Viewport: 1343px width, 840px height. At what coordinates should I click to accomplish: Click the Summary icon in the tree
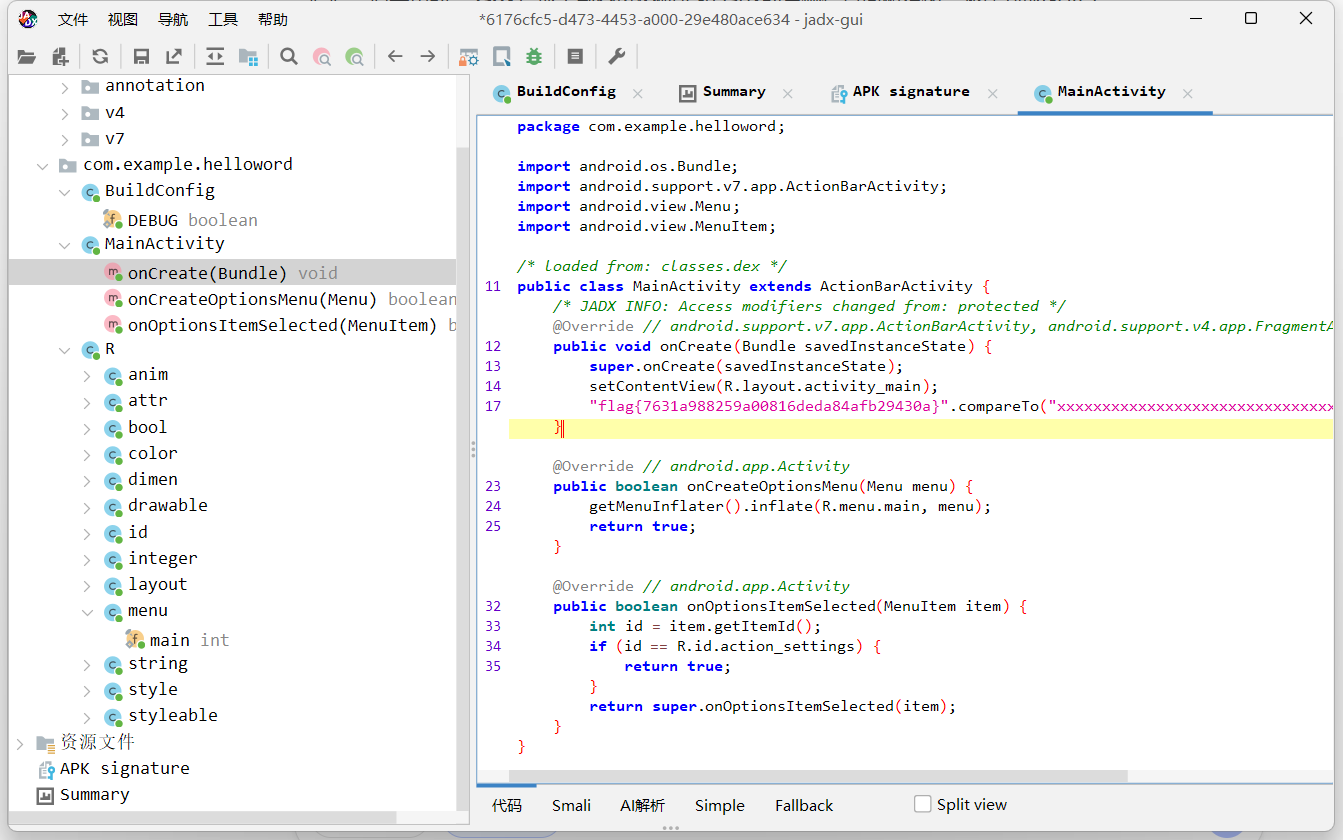[x=44, y=795]
